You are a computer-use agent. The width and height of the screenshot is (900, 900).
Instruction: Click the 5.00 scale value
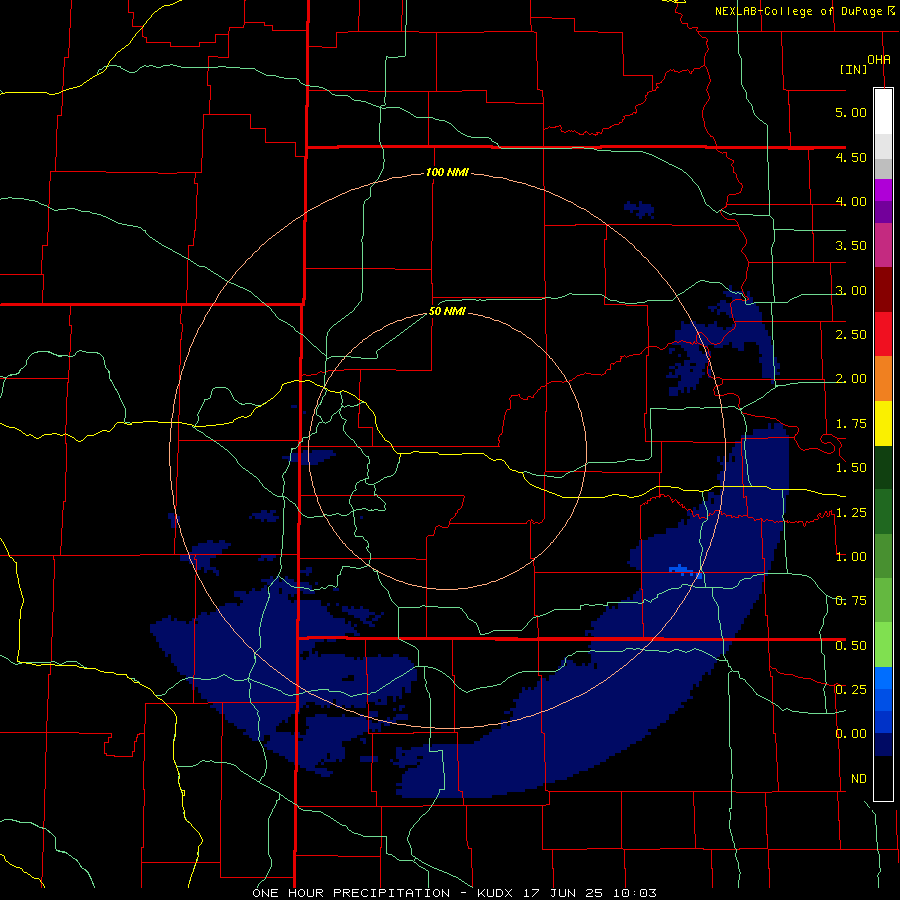[x=851, y=112]
